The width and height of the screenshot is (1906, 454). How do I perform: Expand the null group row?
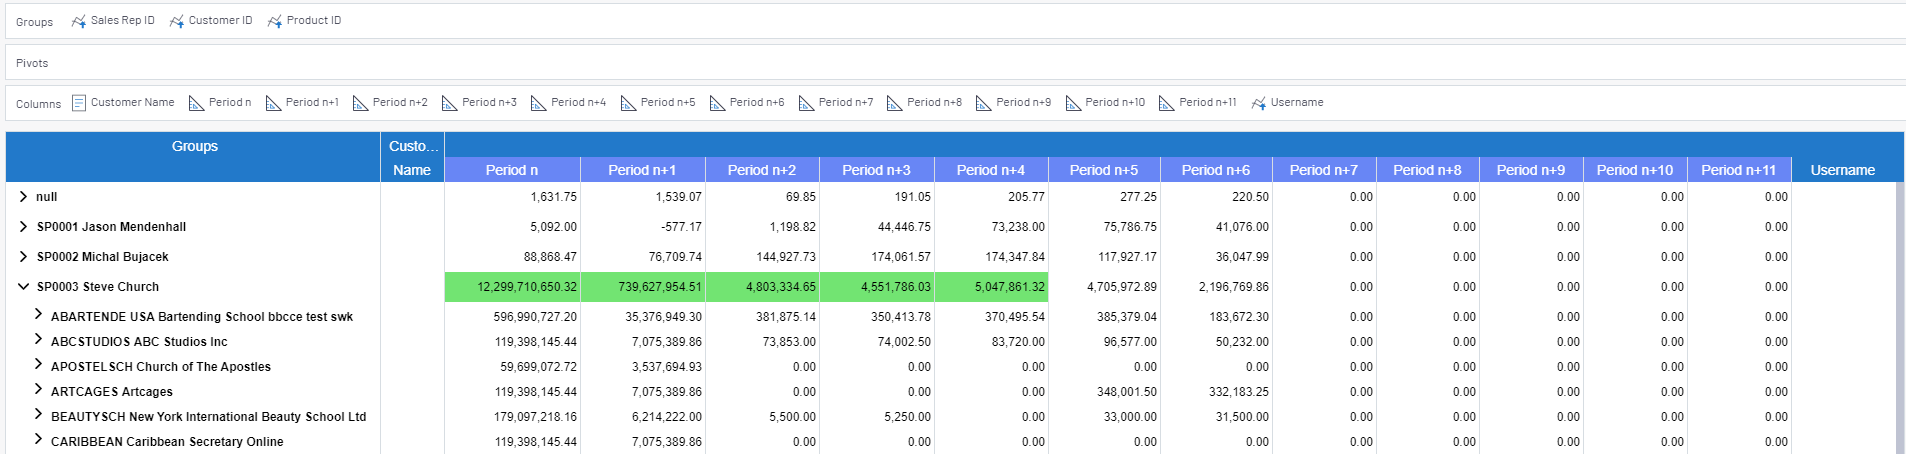(x=24, y=197)
